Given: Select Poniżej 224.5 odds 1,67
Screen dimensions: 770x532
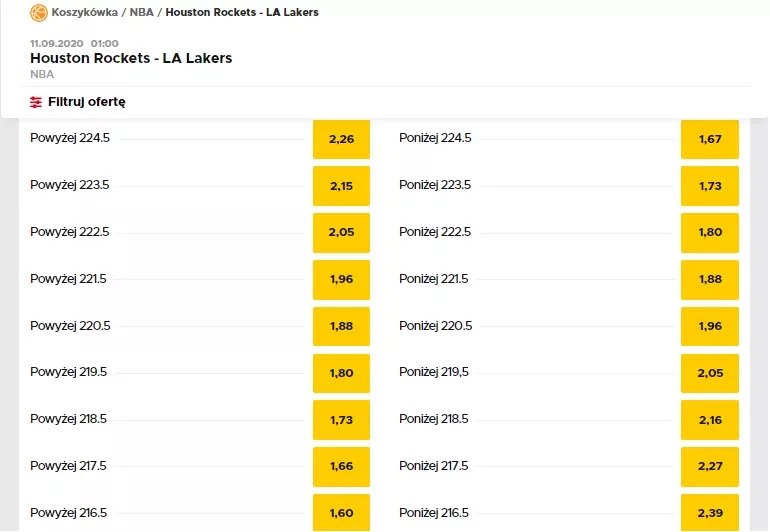Looking at the screenshot, I should [710, 139].
